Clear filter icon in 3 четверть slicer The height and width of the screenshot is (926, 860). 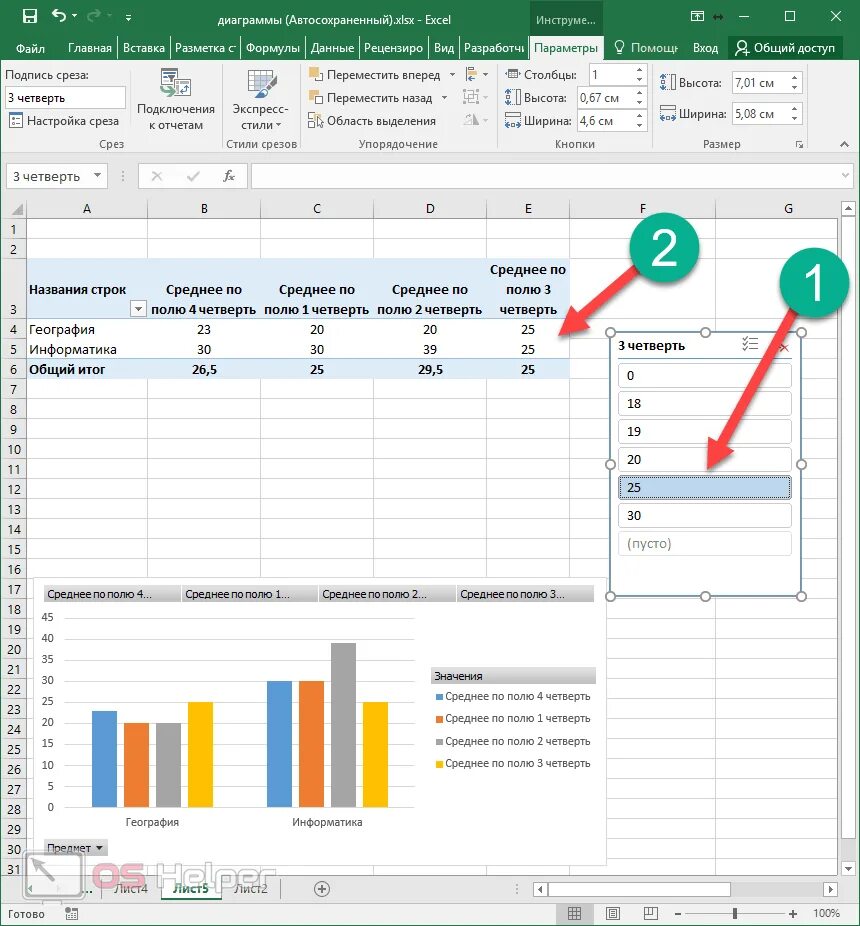point(784,347)
